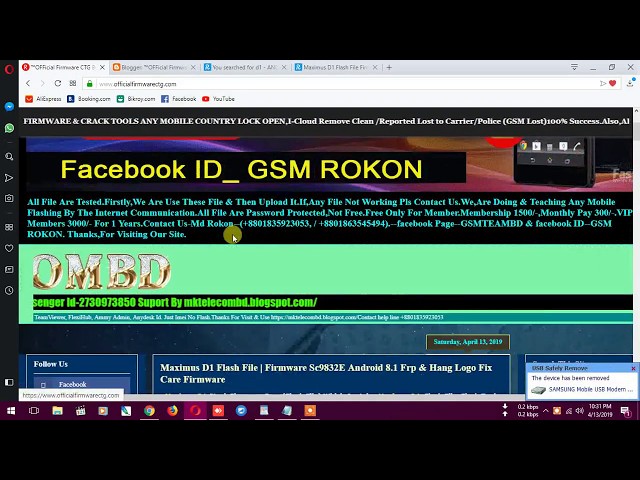Open Task View on the taskbar

[34, 411]
